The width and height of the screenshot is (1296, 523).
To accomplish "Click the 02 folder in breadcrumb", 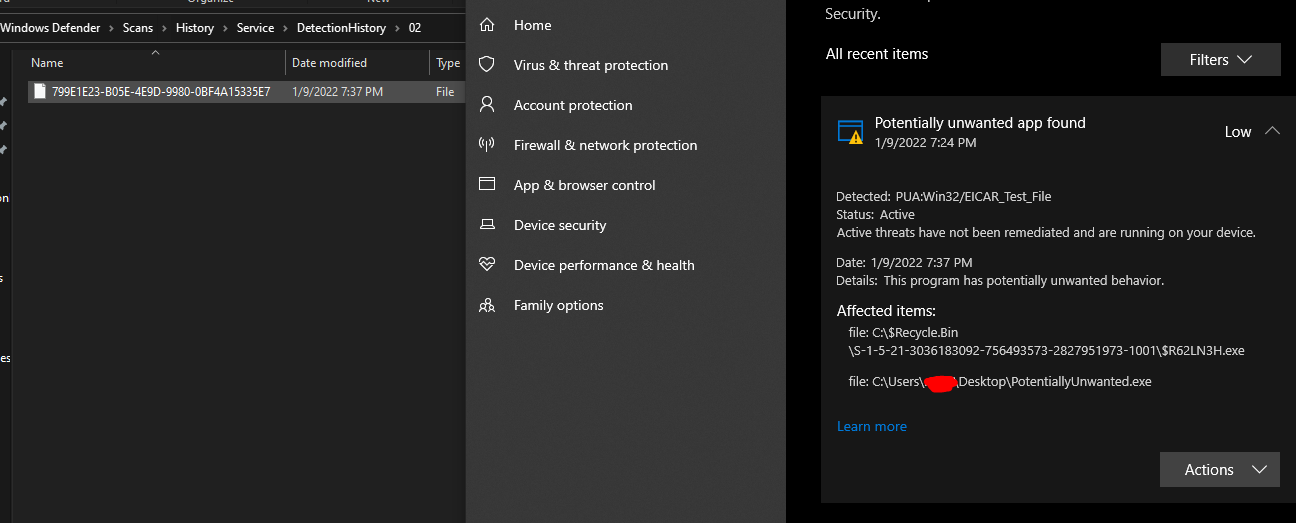I will tap(415, 28).
